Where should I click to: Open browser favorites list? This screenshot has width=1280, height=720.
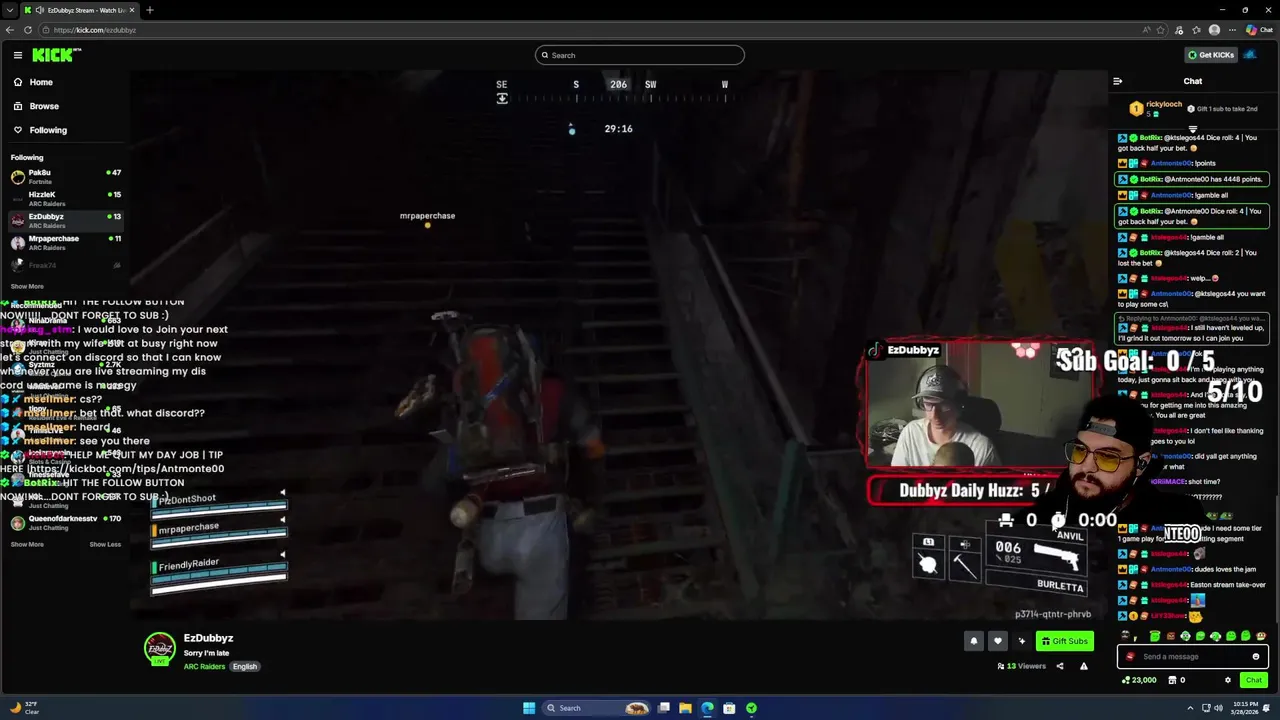point(1197,30)
